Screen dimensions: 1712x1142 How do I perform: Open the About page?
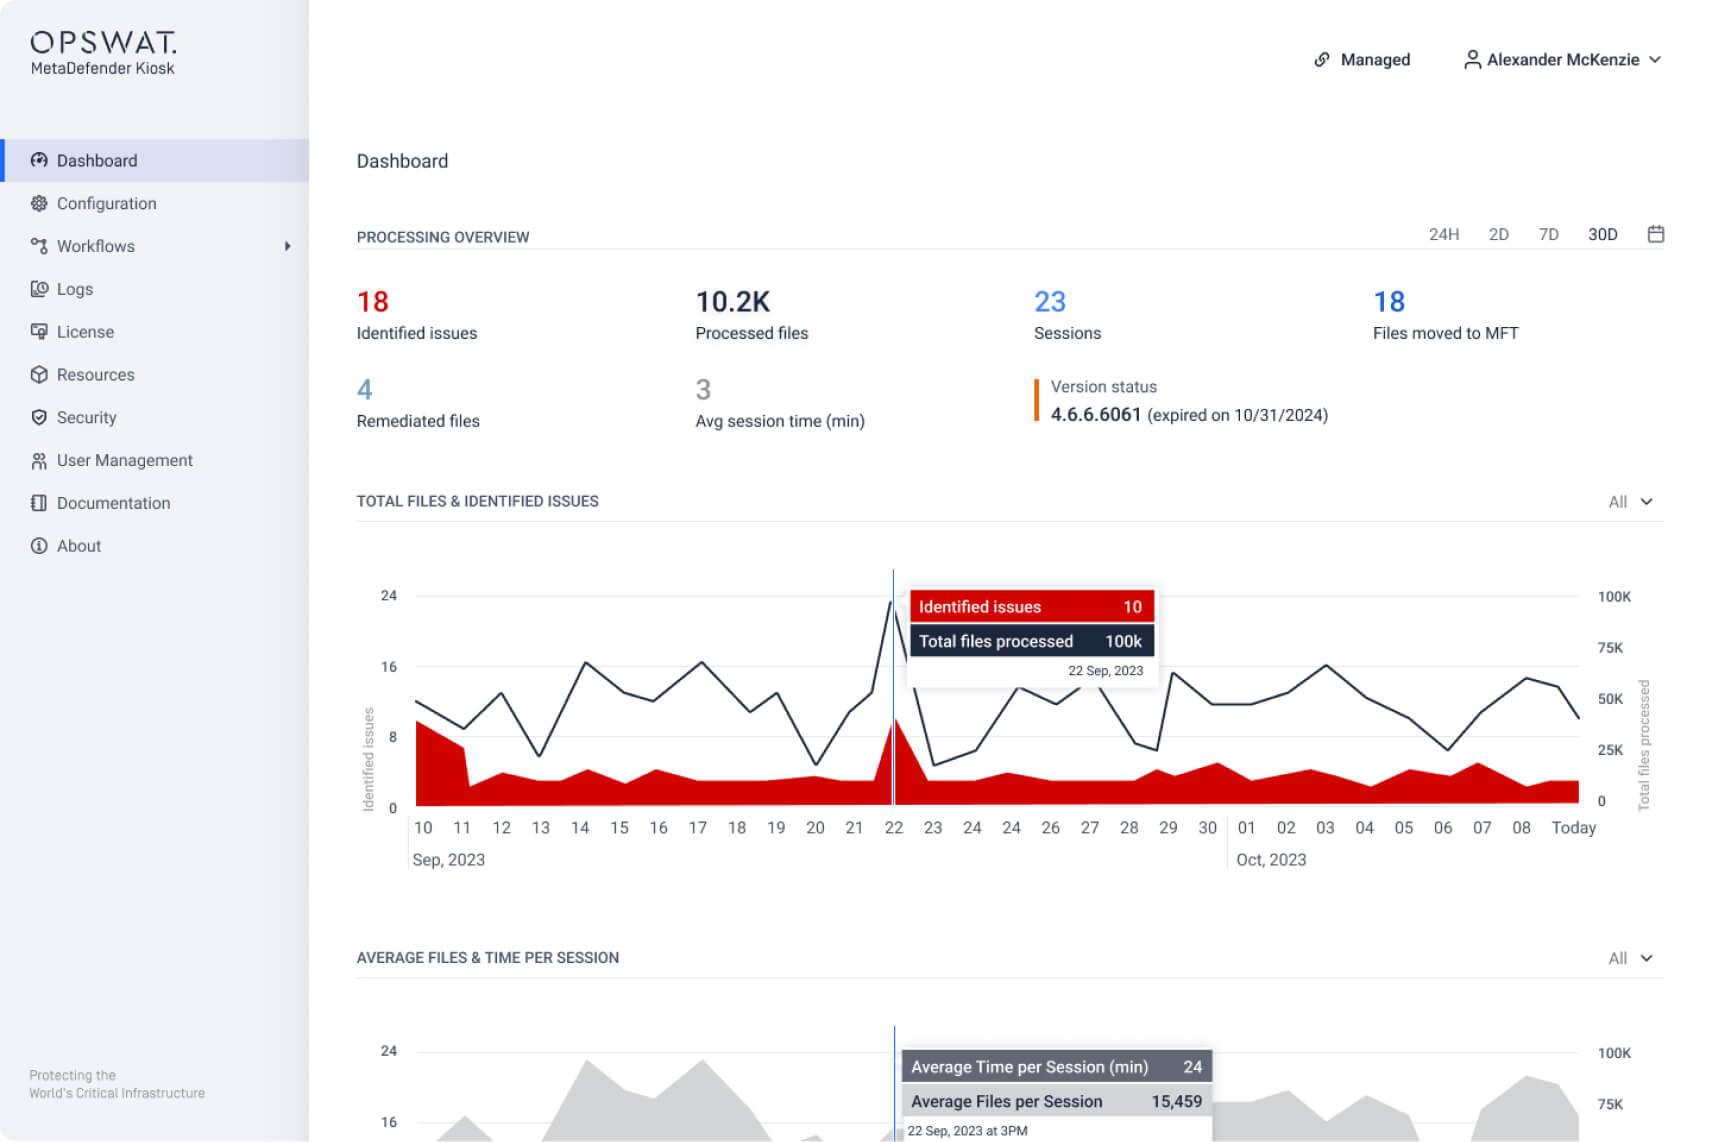click(79, 546)
